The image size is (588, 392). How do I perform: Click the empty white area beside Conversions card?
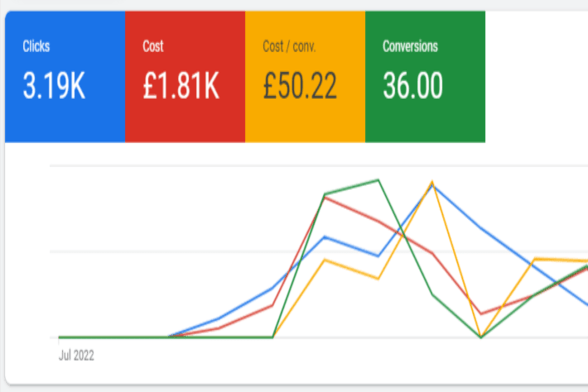click(x=536, y=77)
